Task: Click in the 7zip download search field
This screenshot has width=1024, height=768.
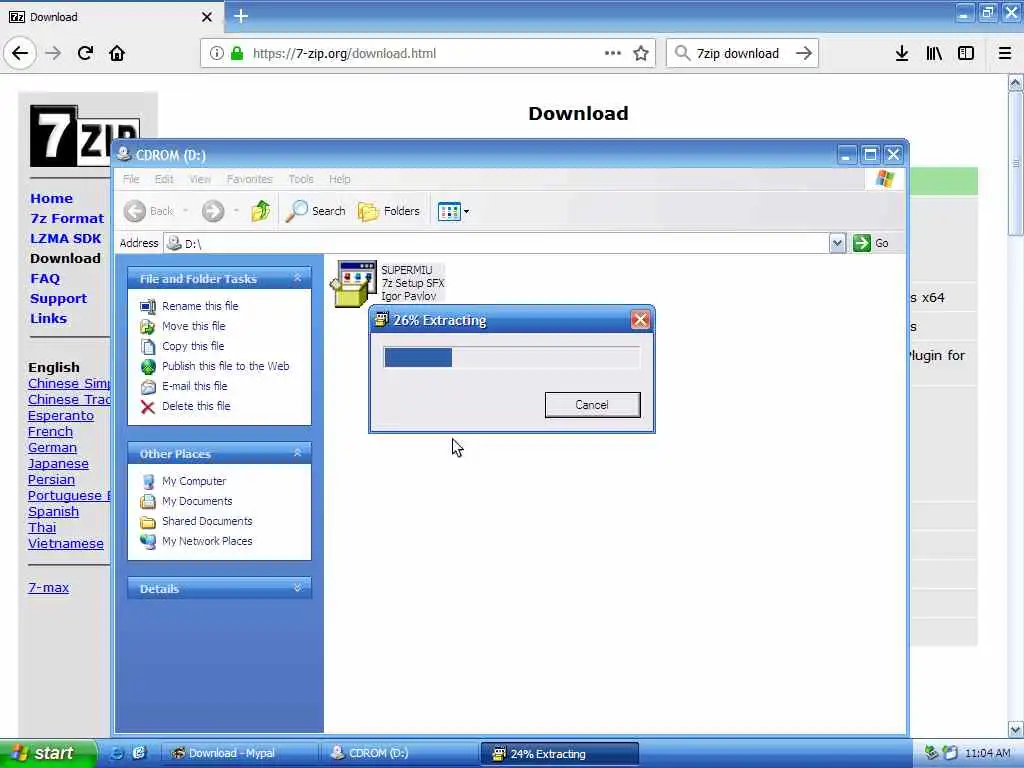Action: point(737,54)
